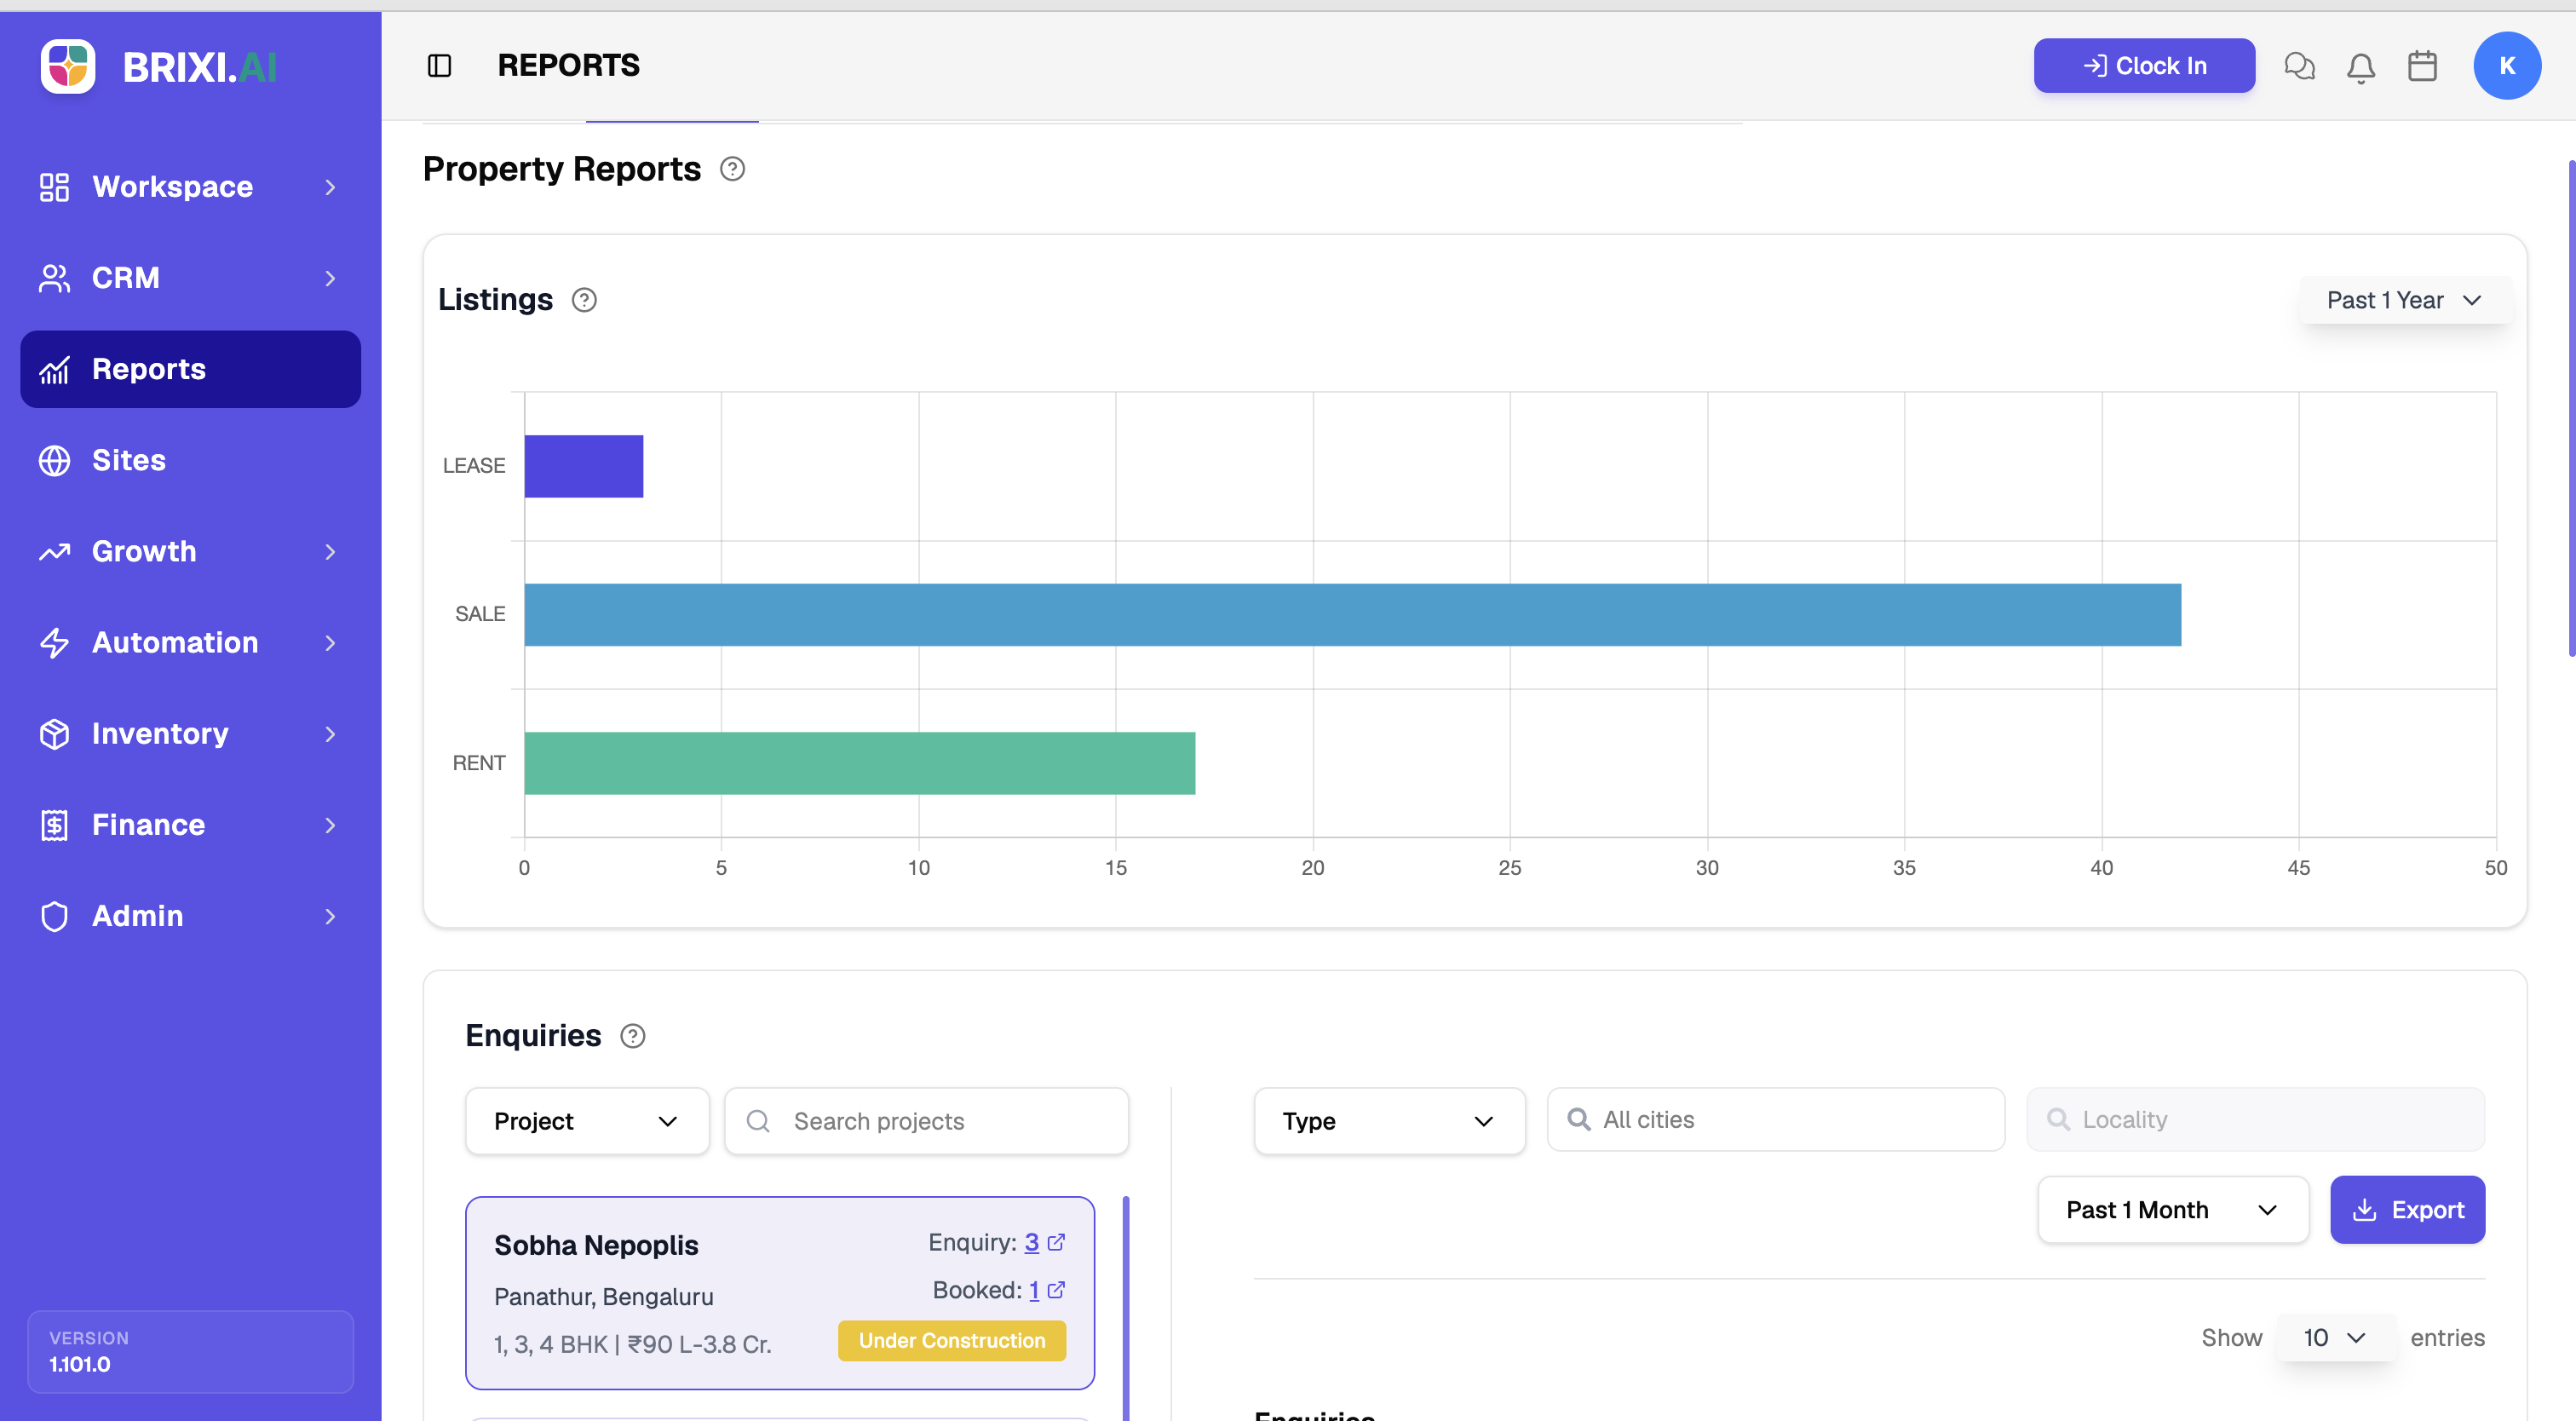The image size is (2576, 1421).
Task: Open the notifications bell
Action: tap(2360, 67)
